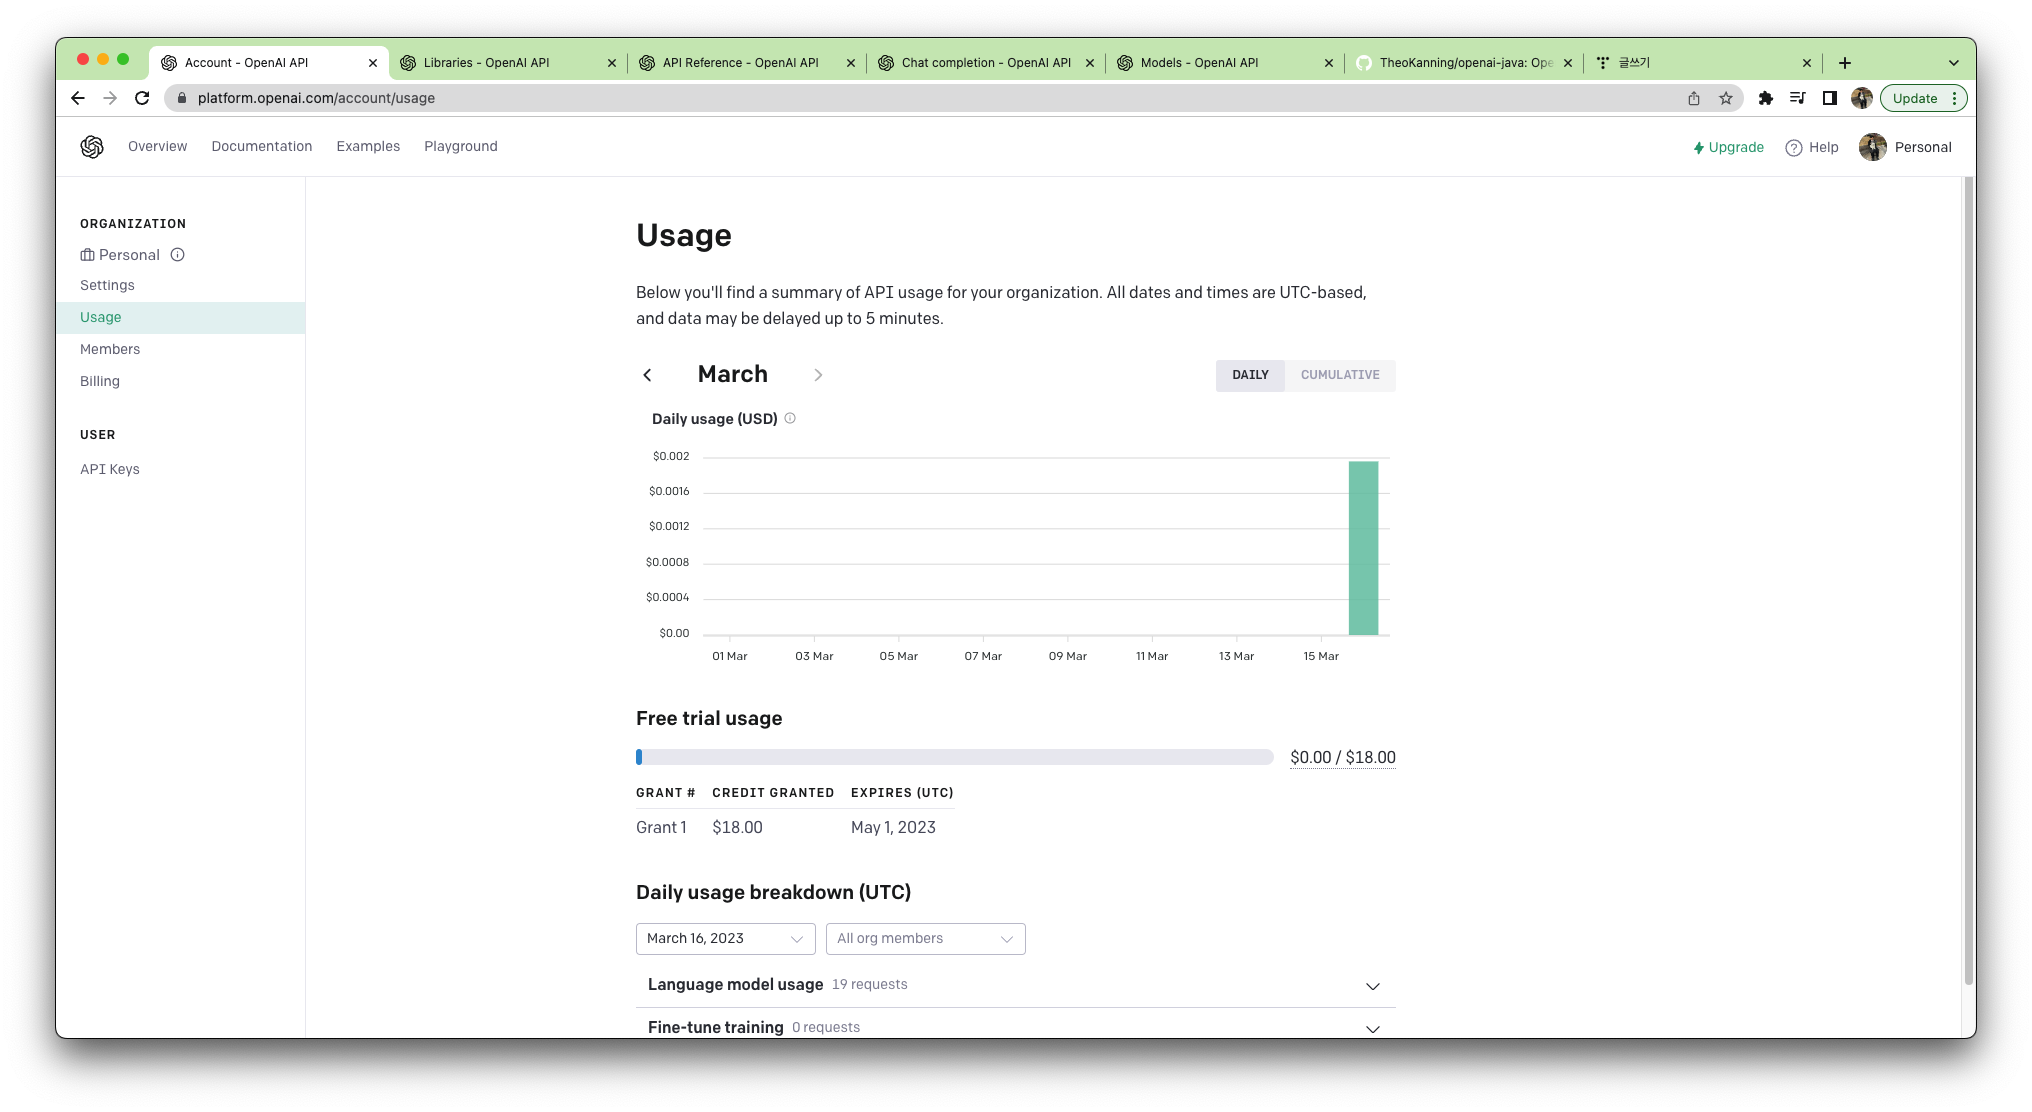Click the share icon in address bar
Image resolution: width=2032 pixels, height=1112 pixels.
pos(1693,98)
